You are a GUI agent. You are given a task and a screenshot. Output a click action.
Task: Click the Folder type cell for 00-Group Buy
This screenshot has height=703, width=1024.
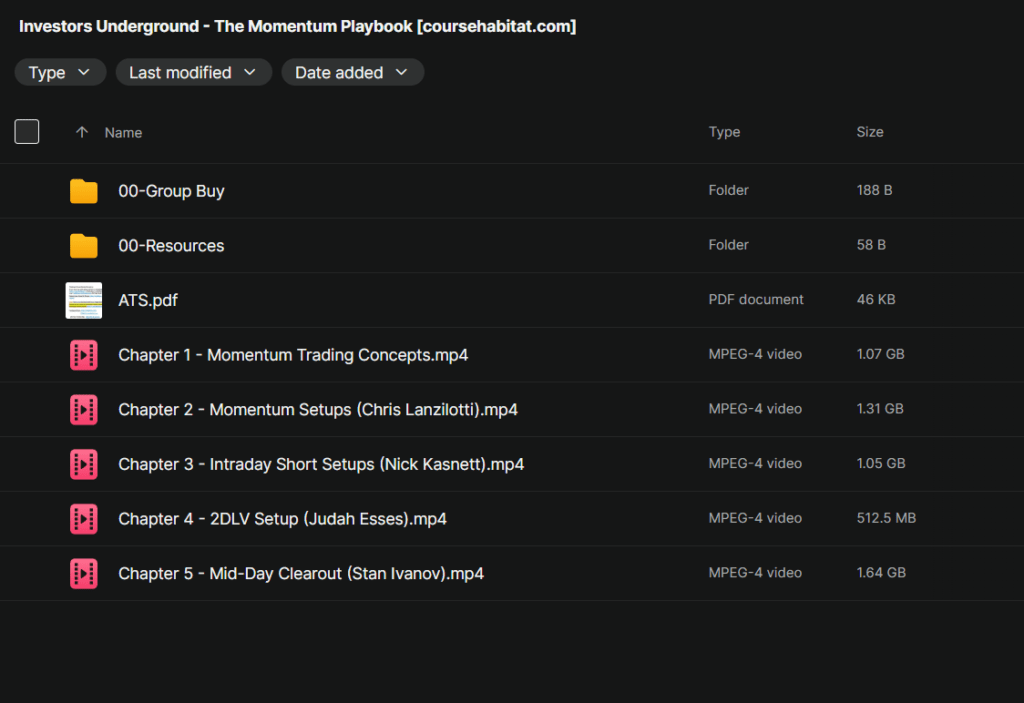coord(729,190)
